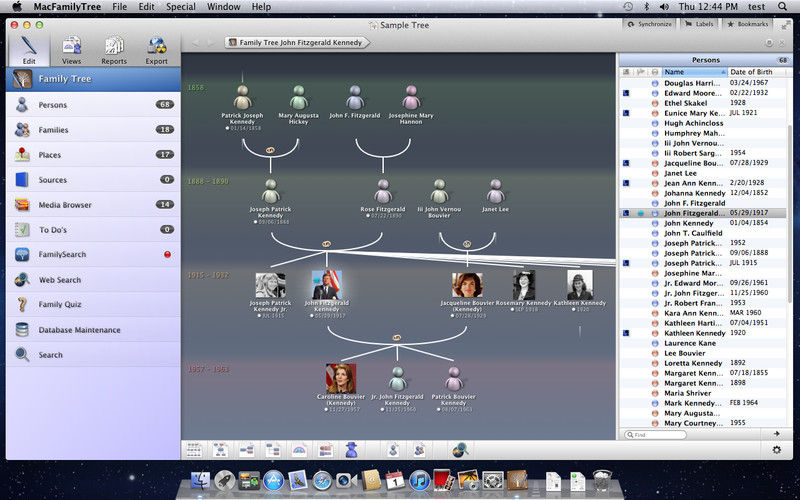Select Jacqueline Bouvier photo in tree
The height and width of the screenshot is (500, 800).
[x=467, y=285]
